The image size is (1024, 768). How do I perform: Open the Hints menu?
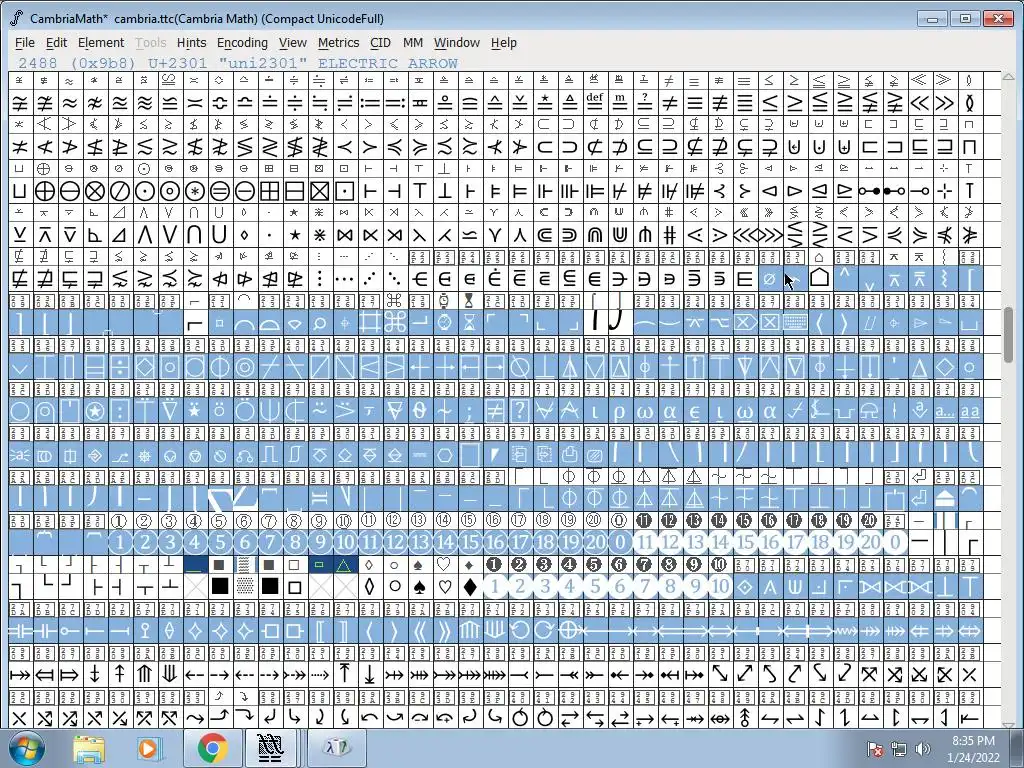tap(191, 42)
